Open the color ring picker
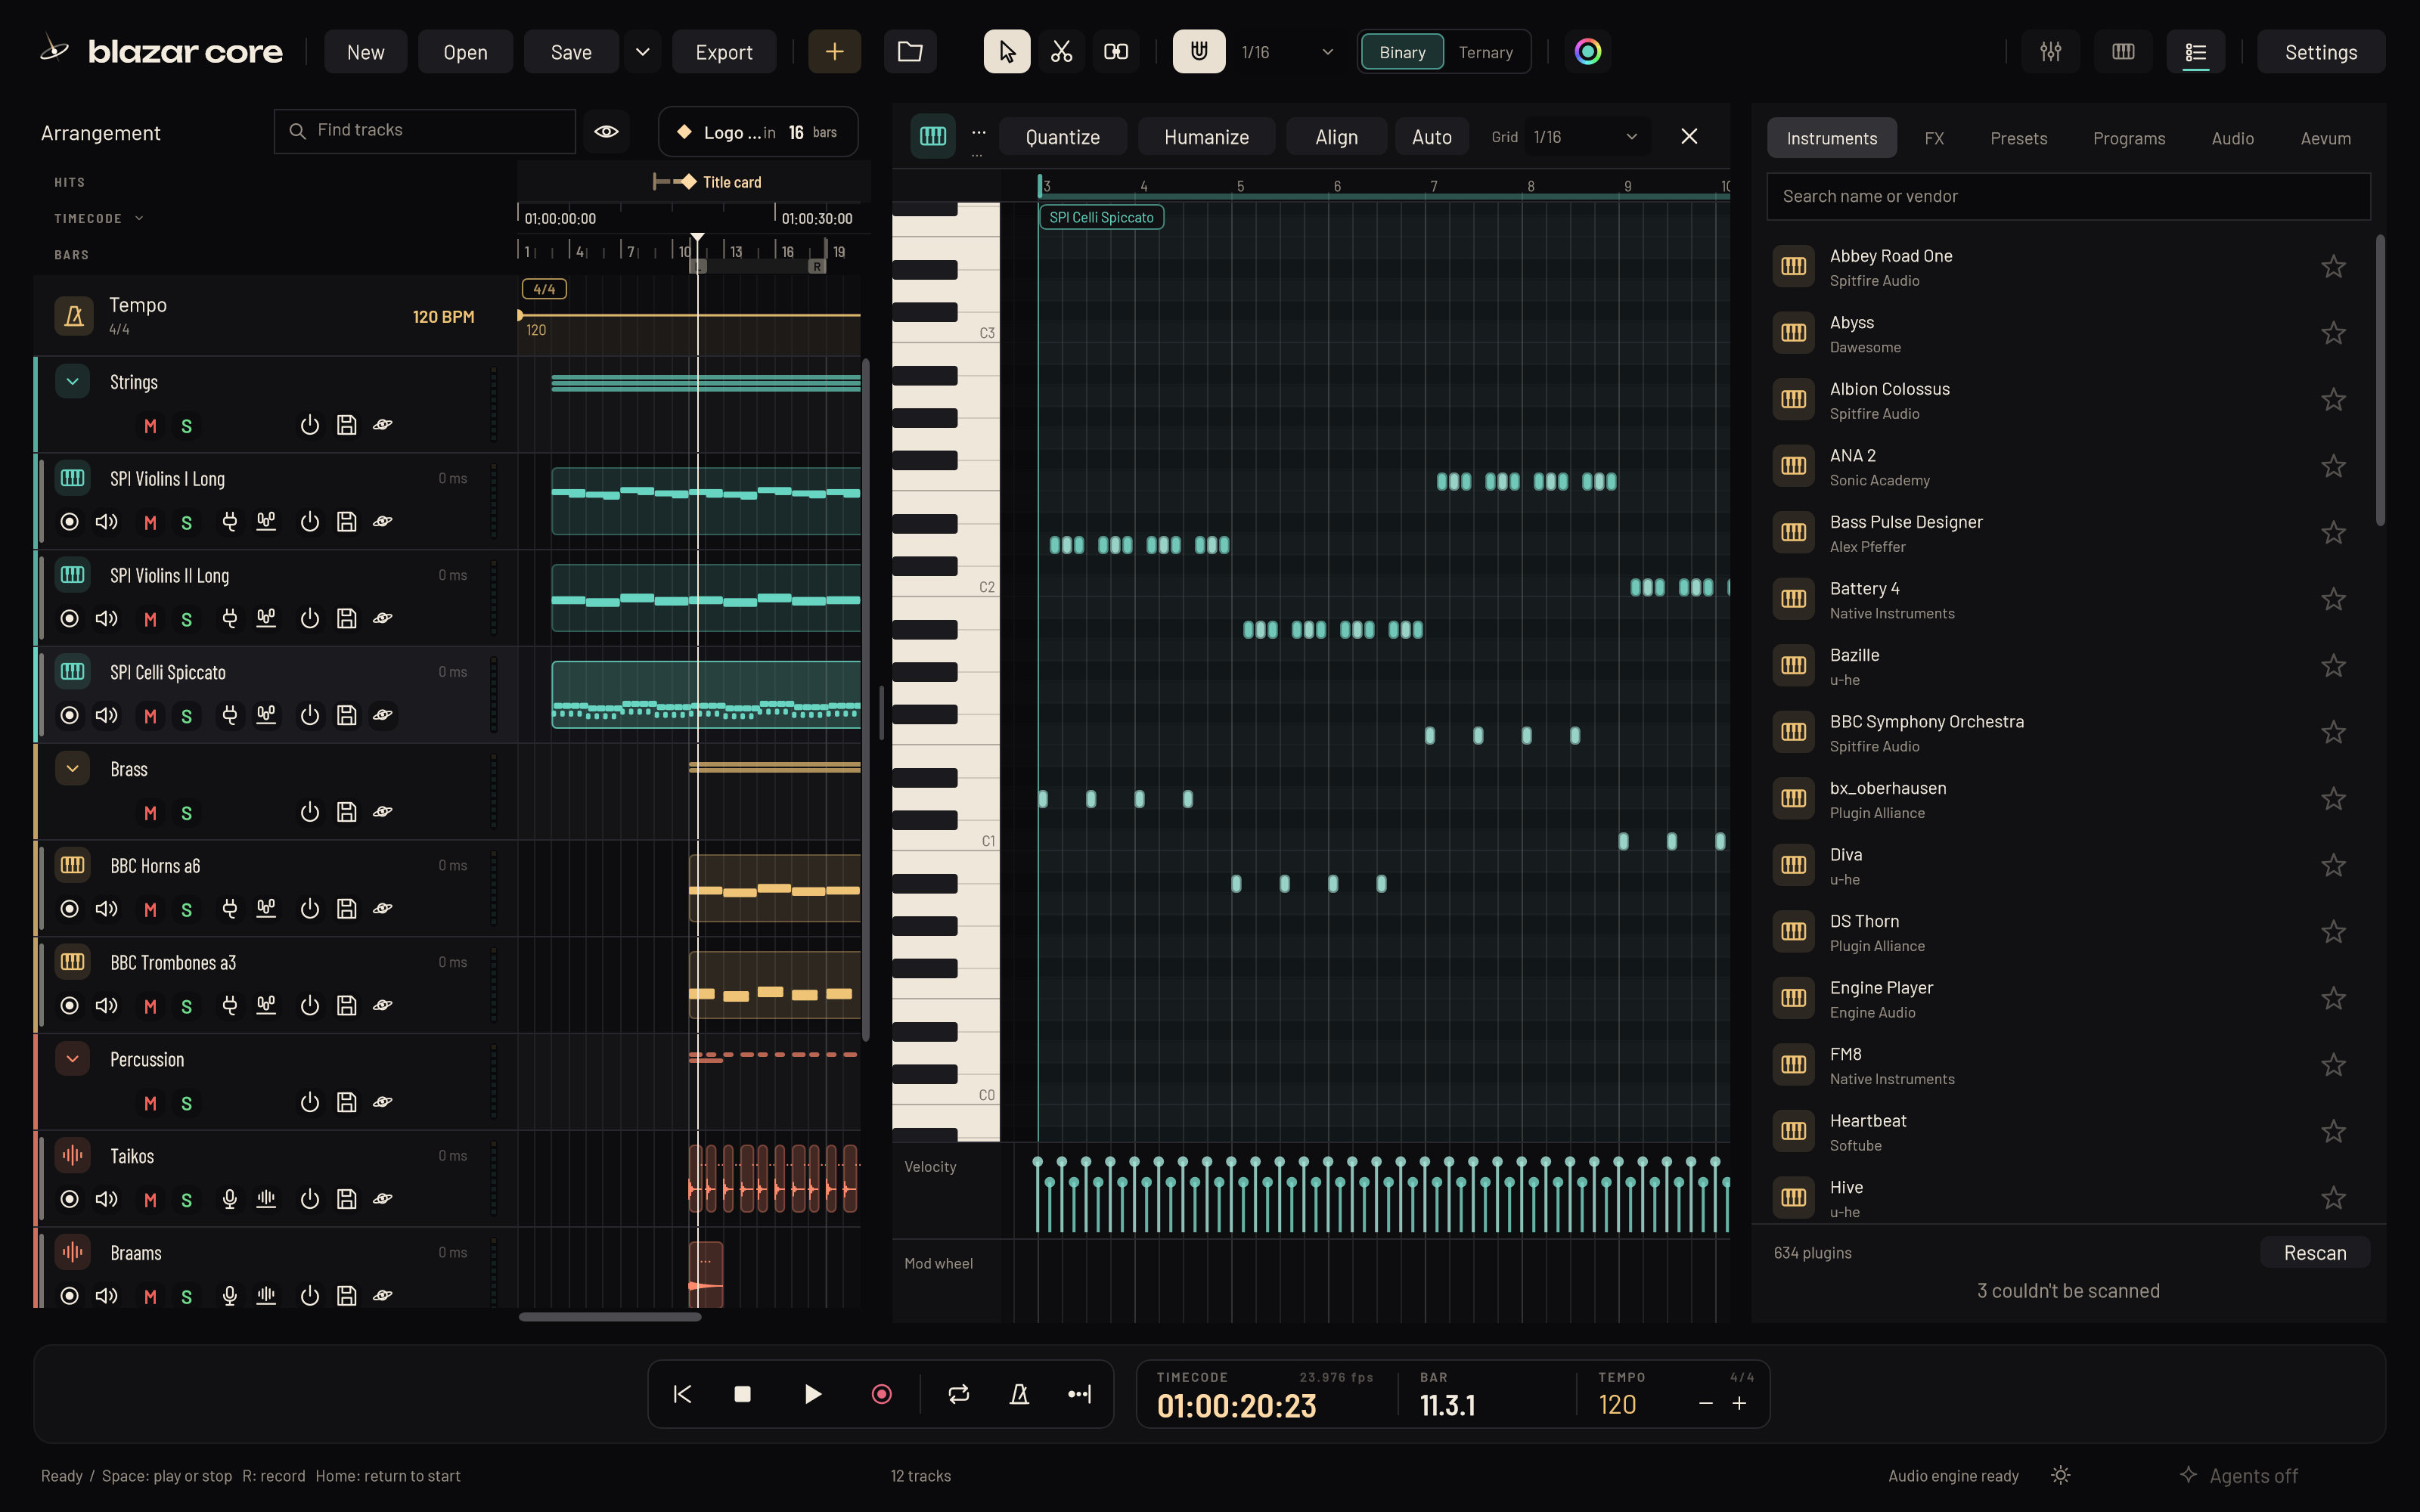Image resolution: width=2420 pixels, height=1512 pixels. [x=1588, y=52]
